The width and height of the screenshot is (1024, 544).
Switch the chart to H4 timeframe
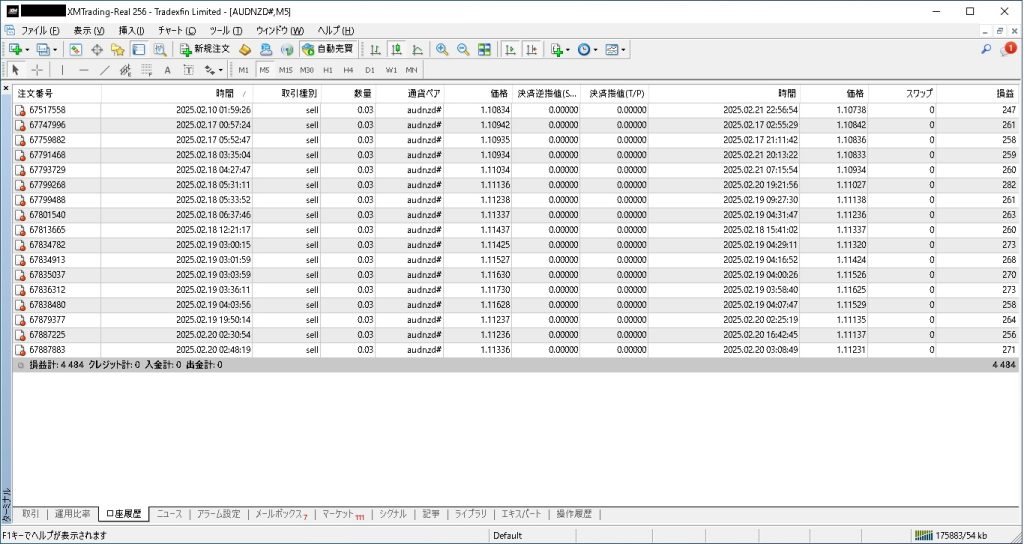coord(348,70)
